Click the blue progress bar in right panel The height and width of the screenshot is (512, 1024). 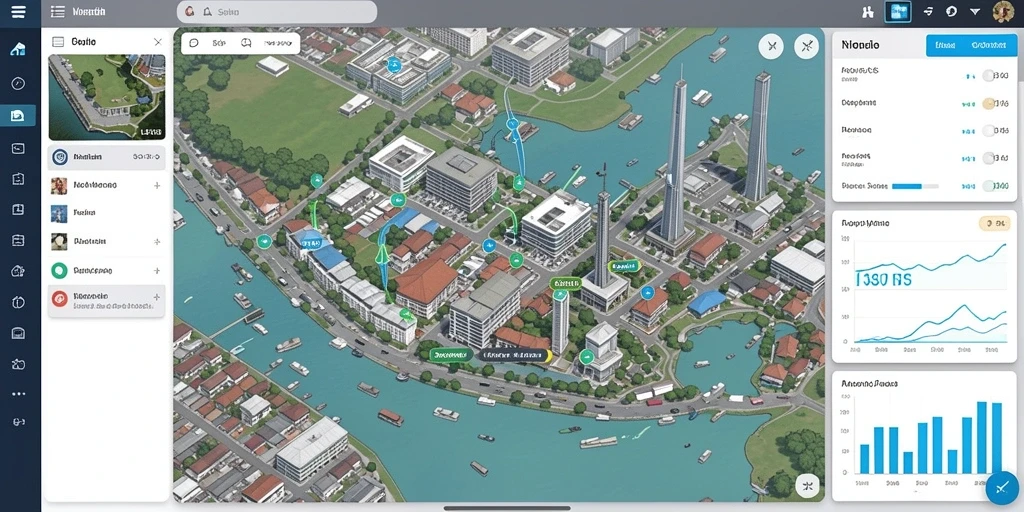(915, 186)
